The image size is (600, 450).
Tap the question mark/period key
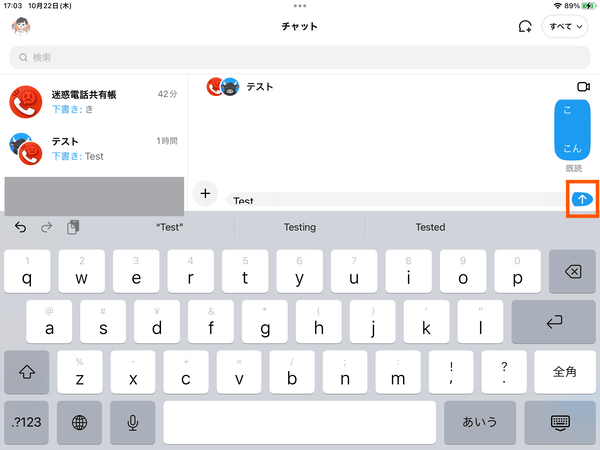pyautogui.click(x=504, y=372)
